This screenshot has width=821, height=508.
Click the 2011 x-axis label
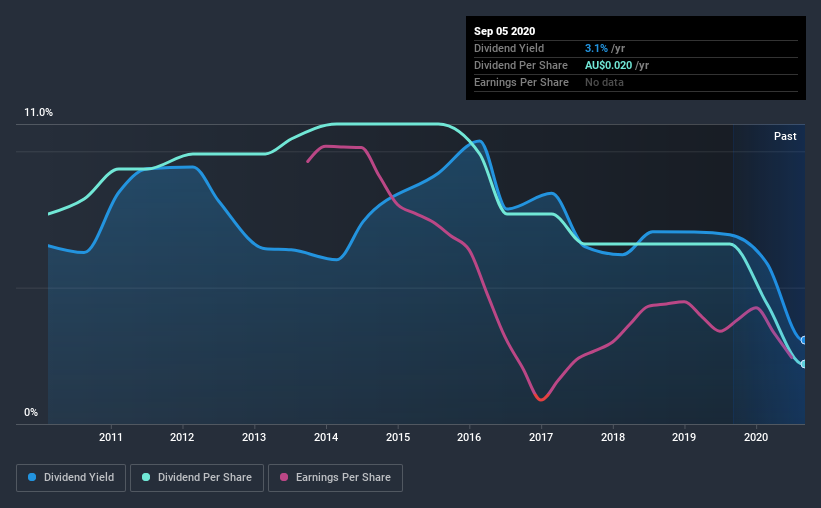[110, 437]
